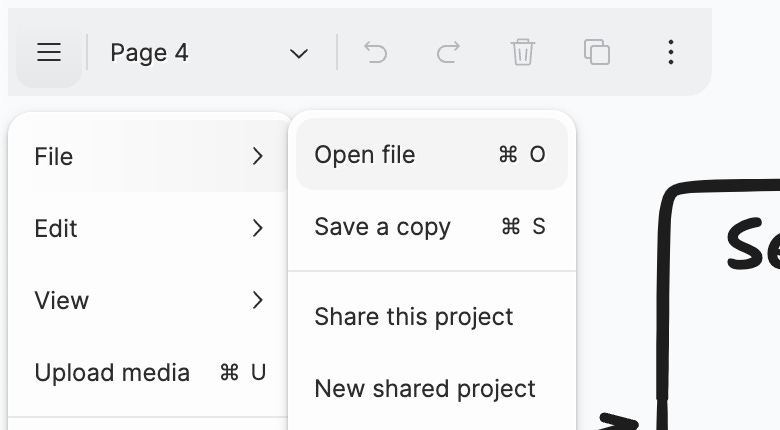Choose Open file in the submenu
The height and width of the screenshot is (430, 780).
(431, 154)
